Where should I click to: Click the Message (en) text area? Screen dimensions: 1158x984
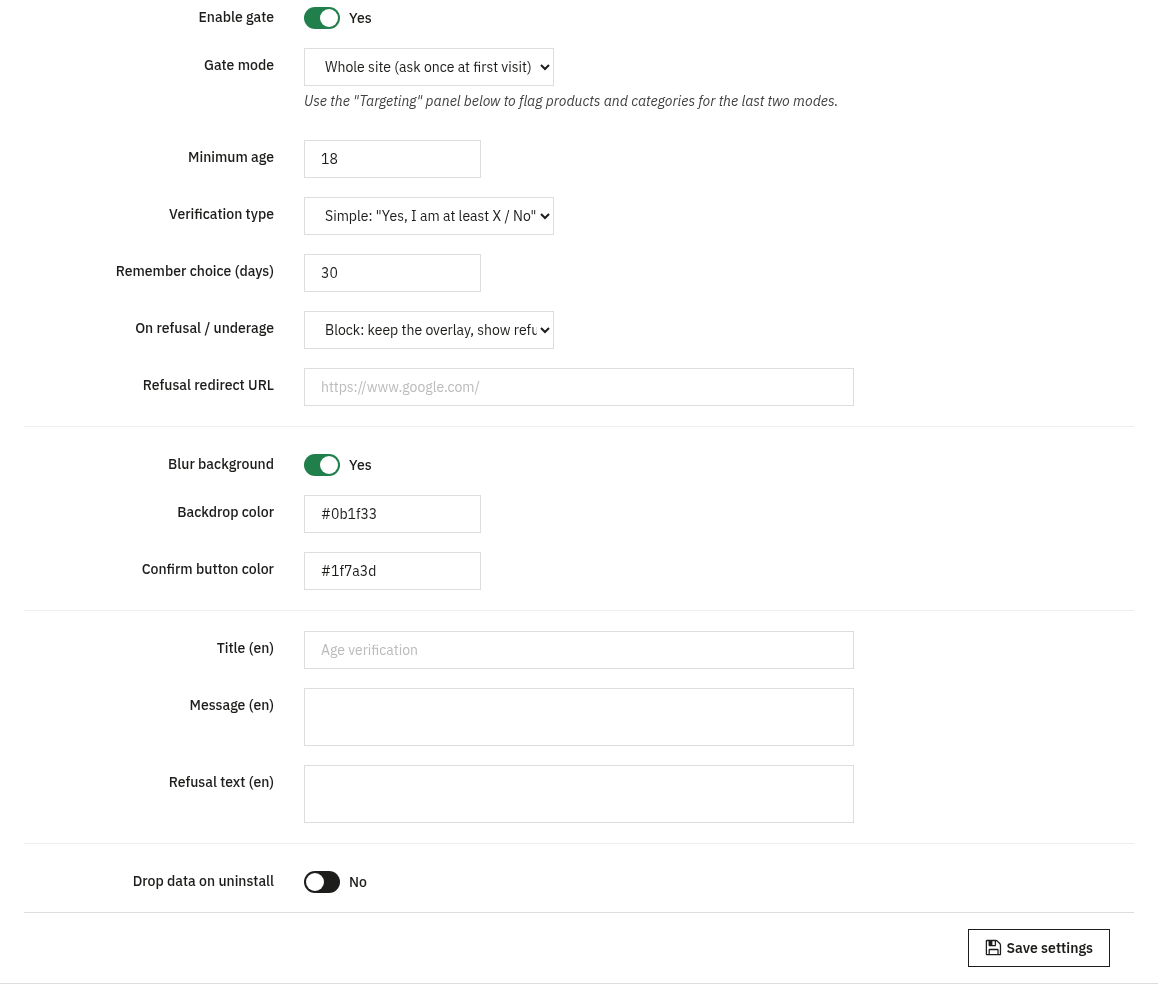(x=578, y=717)
